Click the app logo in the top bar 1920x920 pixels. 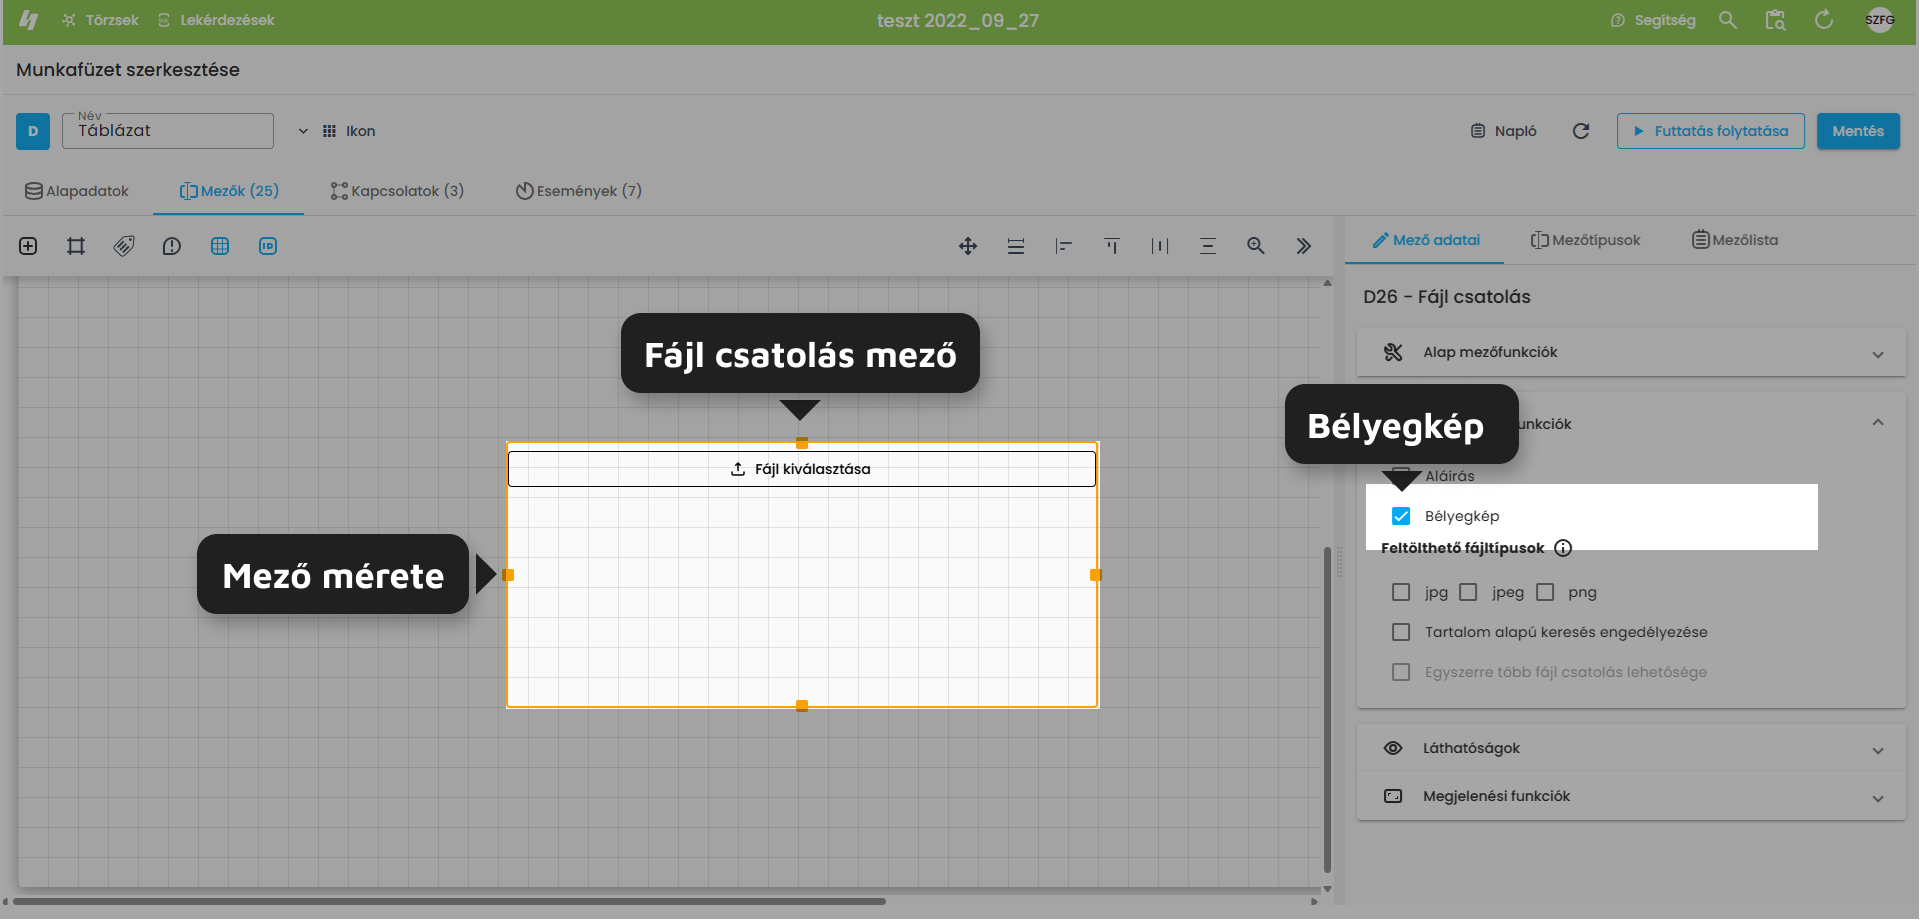[x=29, y=20]
